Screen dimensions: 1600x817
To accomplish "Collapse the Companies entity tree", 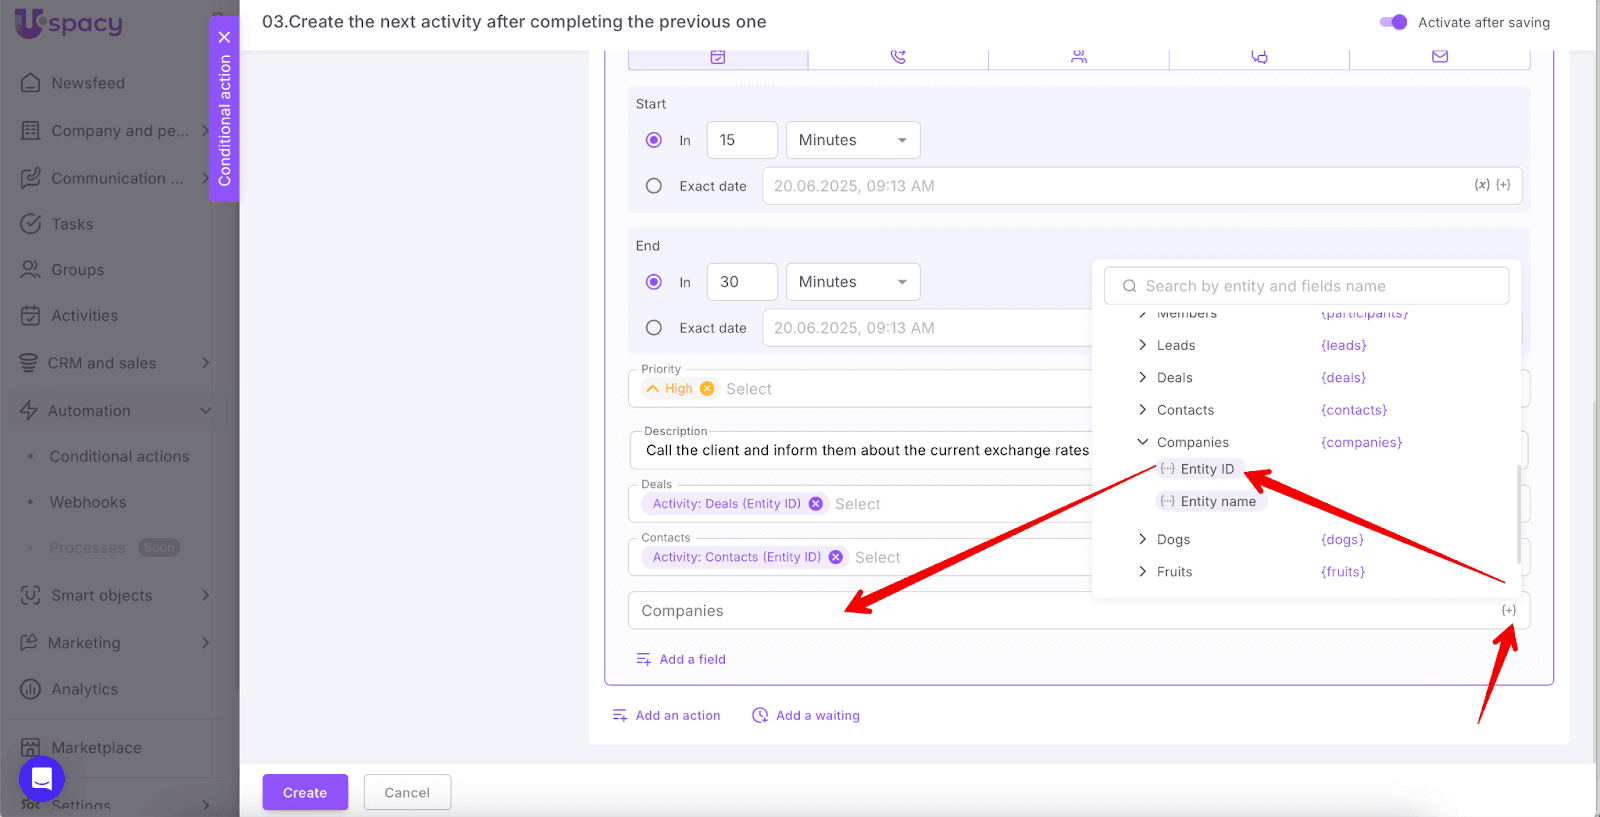I will (1142, 442).
